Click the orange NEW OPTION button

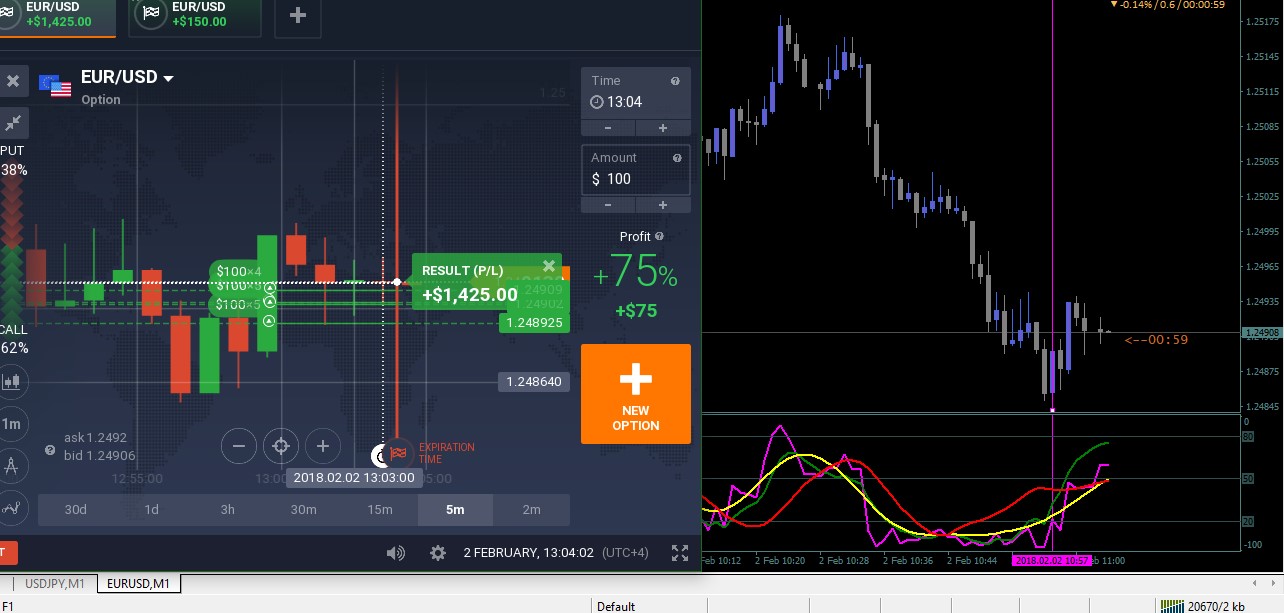[x=635, y=394]
